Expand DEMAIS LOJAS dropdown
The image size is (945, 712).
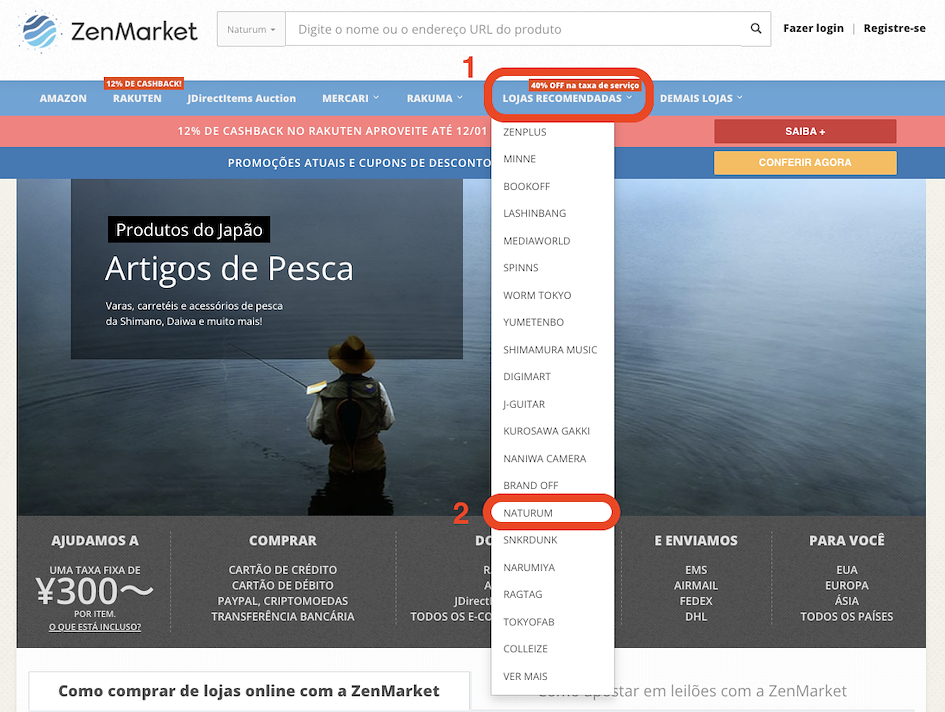[701, 98]
